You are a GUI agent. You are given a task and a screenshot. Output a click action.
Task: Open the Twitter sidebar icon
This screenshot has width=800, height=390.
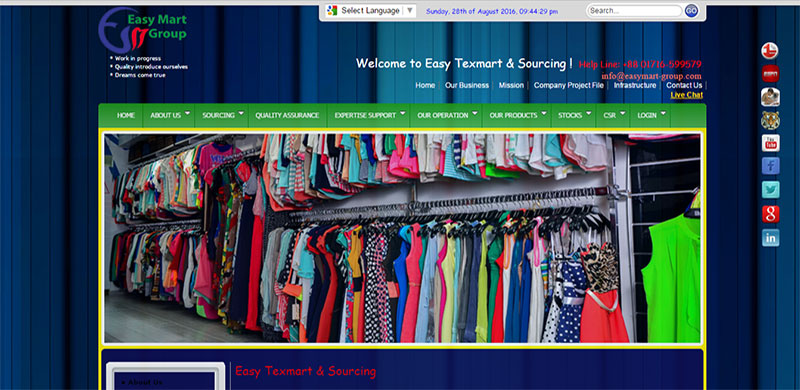pos(770,189)
